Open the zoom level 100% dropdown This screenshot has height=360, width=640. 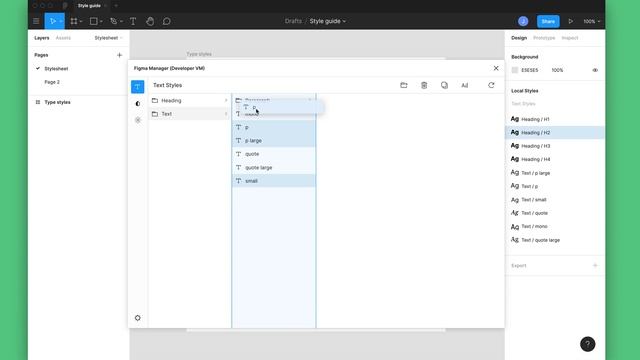tap(591, 21)
